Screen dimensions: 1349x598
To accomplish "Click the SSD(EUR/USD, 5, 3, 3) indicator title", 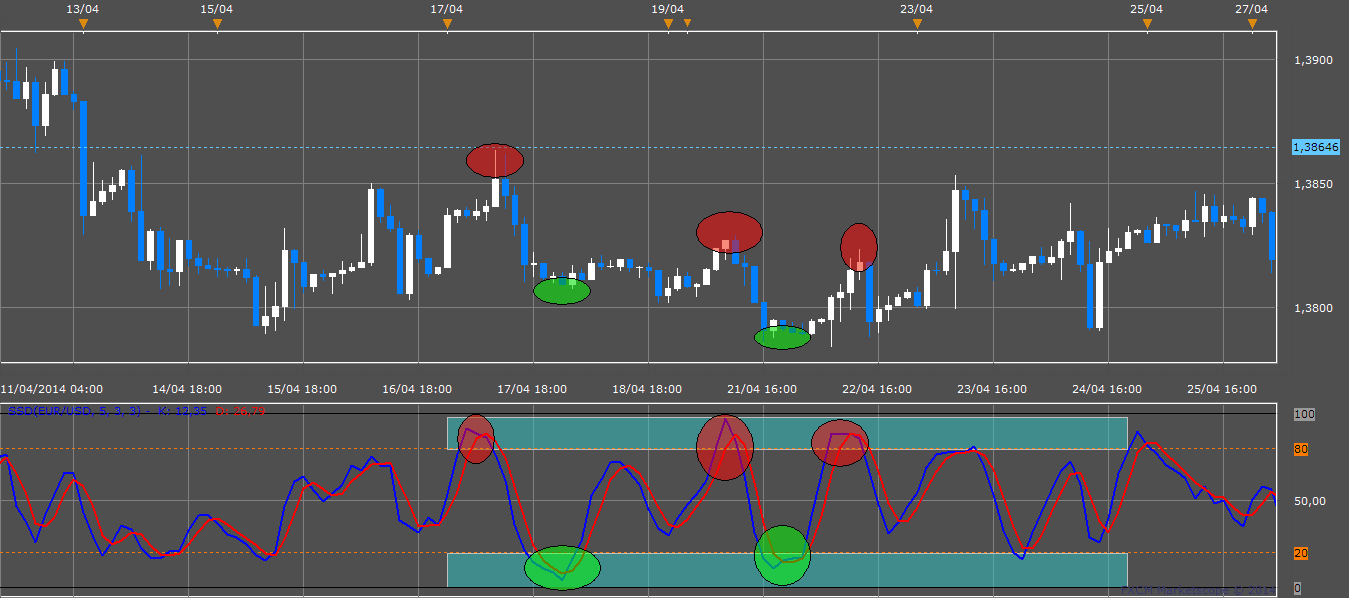I will (x=76, y=410).
